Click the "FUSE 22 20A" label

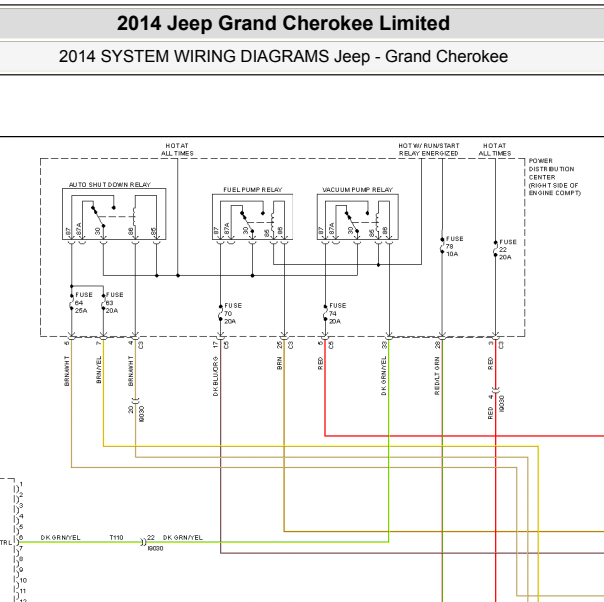pos(508,250)
